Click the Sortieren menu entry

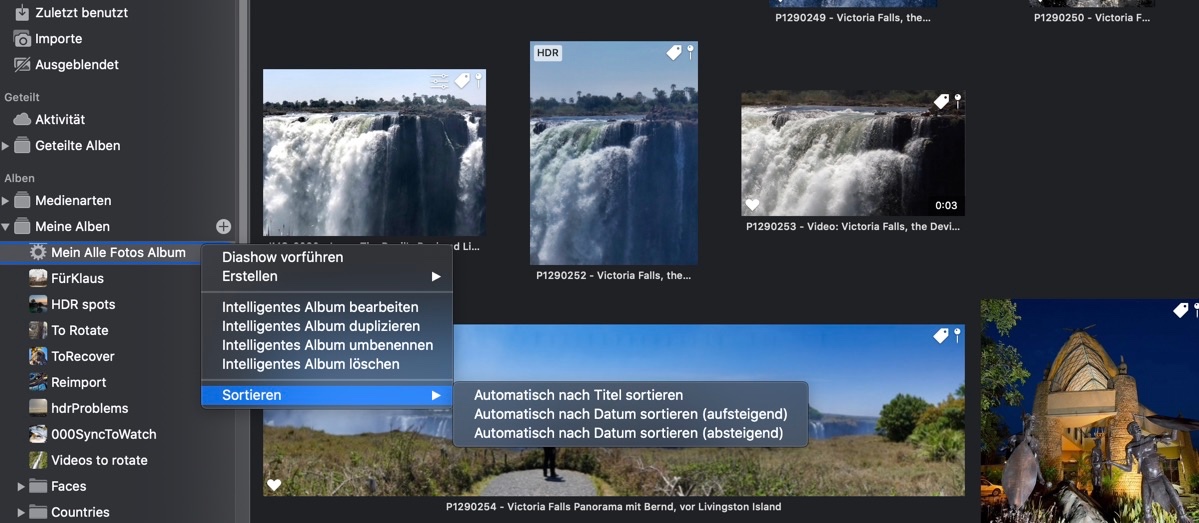[x=327, y=395]
